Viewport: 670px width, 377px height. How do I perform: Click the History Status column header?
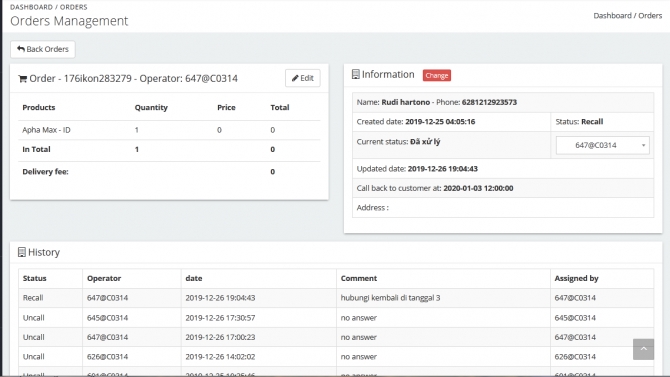click(x=35, y=278)
